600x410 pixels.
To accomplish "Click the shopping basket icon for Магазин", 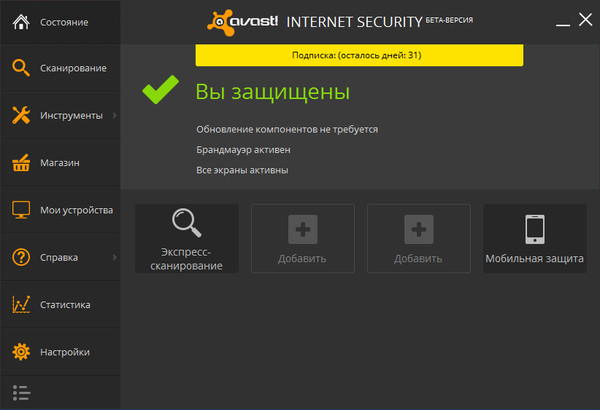I will (x=21, y=162).
